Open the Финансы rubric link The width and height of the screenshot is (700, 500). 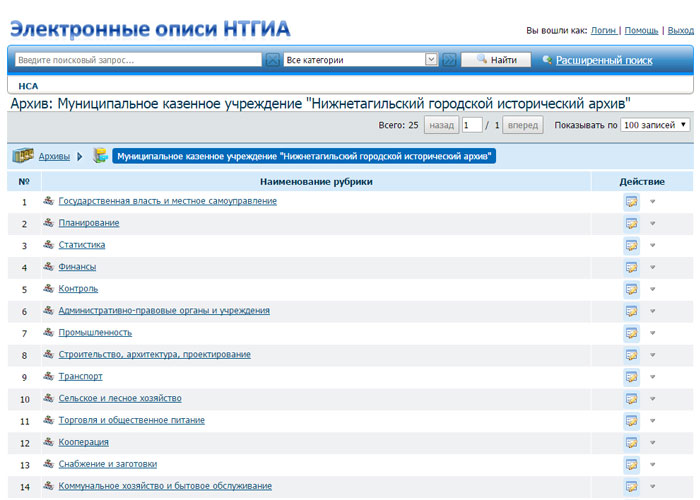(x=77, y=267)
